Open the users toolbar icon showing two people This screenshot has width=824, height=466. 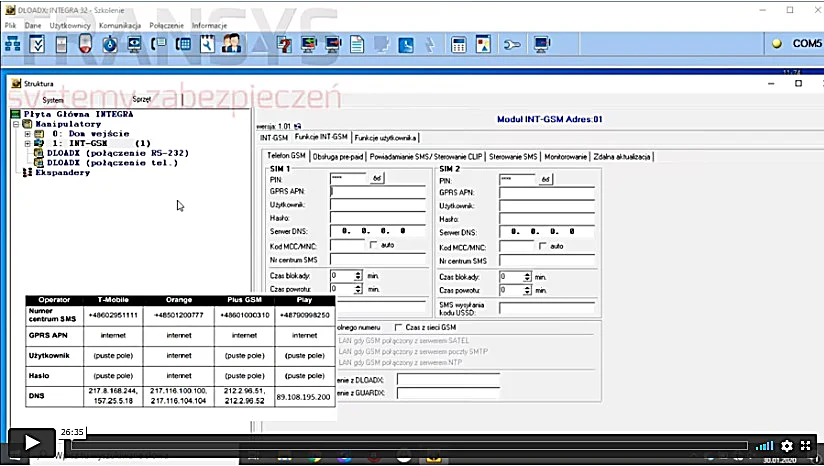(x=231, y=44)
